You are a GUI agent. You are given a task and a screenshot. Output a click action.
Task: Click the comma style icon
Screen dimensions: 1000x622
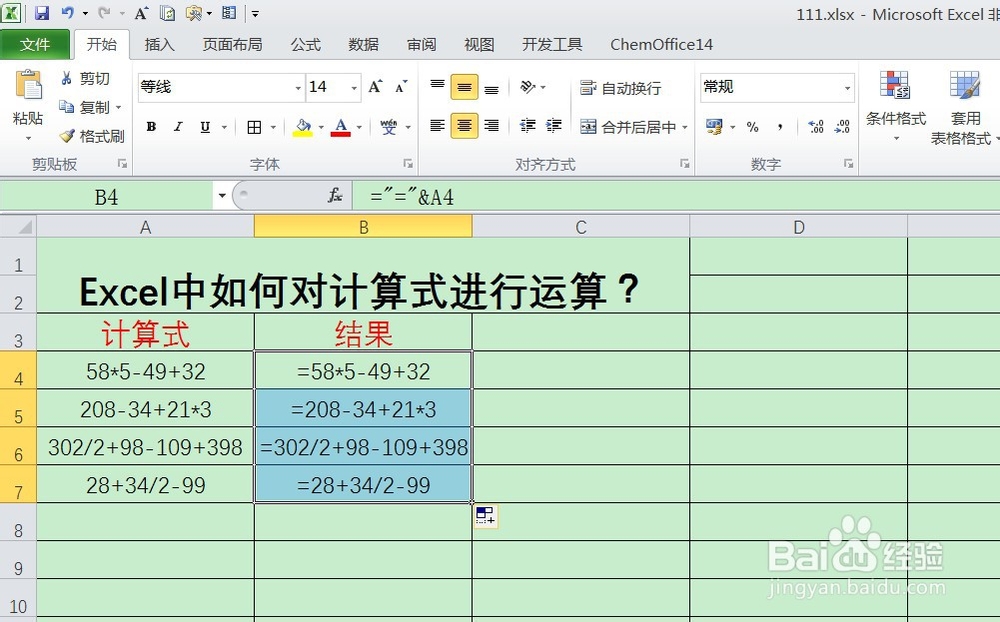pos(780,127)
